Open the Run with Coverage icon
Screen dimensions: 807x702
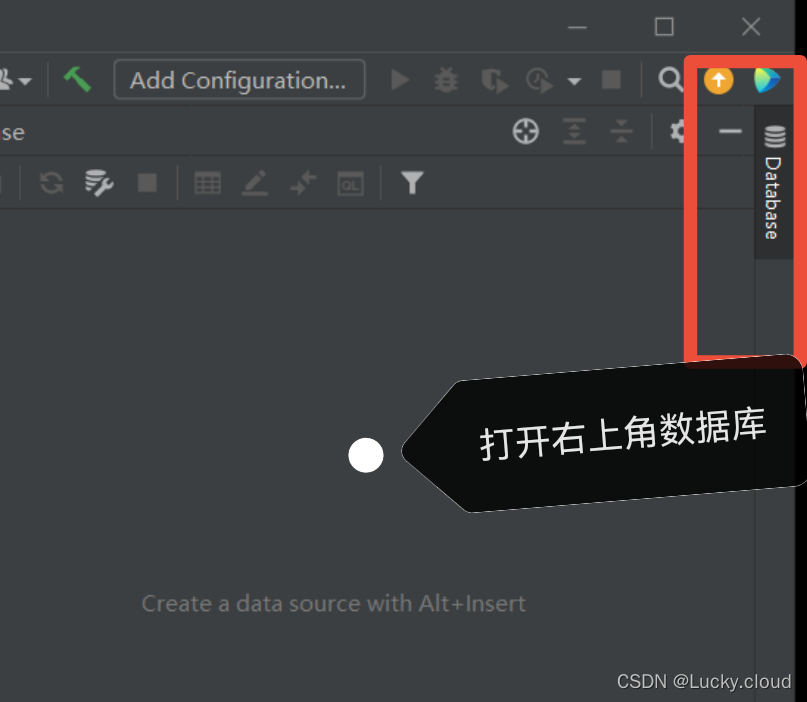pyautogui.click(x=494, y=80)
